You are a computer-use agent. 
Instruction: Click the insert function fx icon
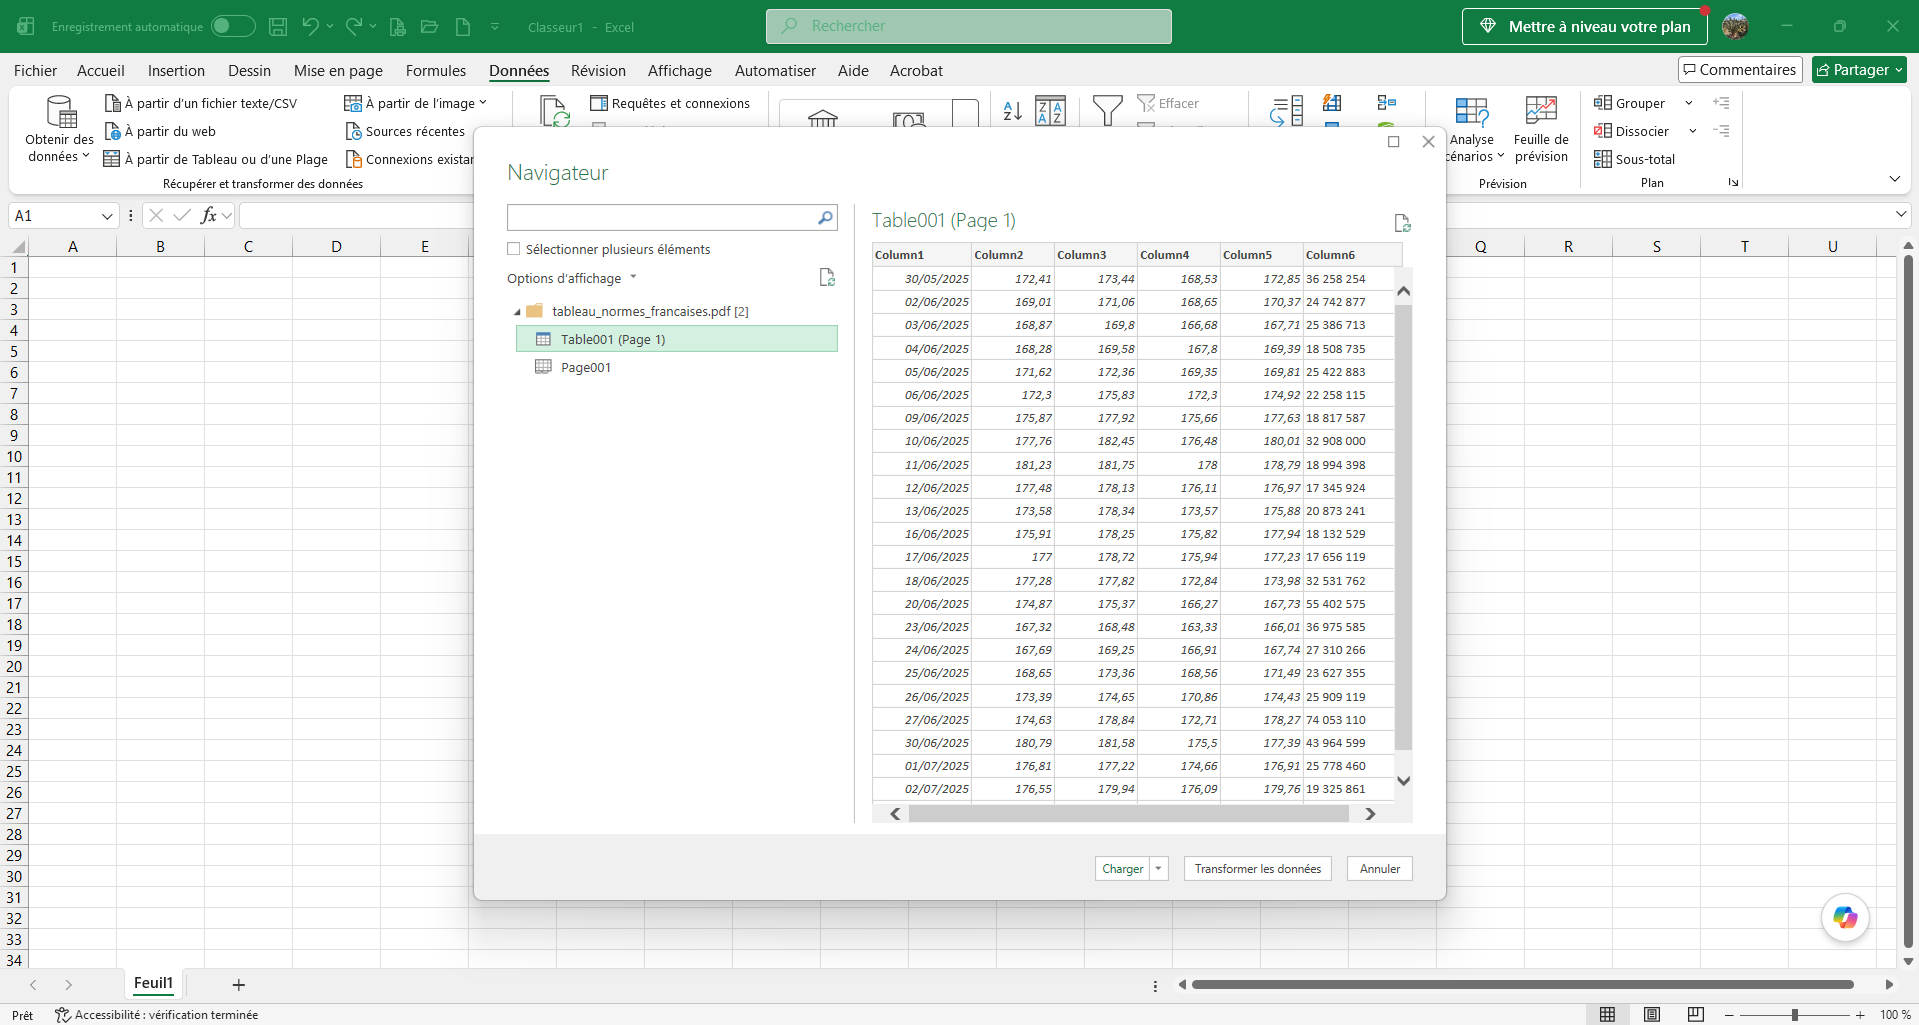click(x=209, y=215)
